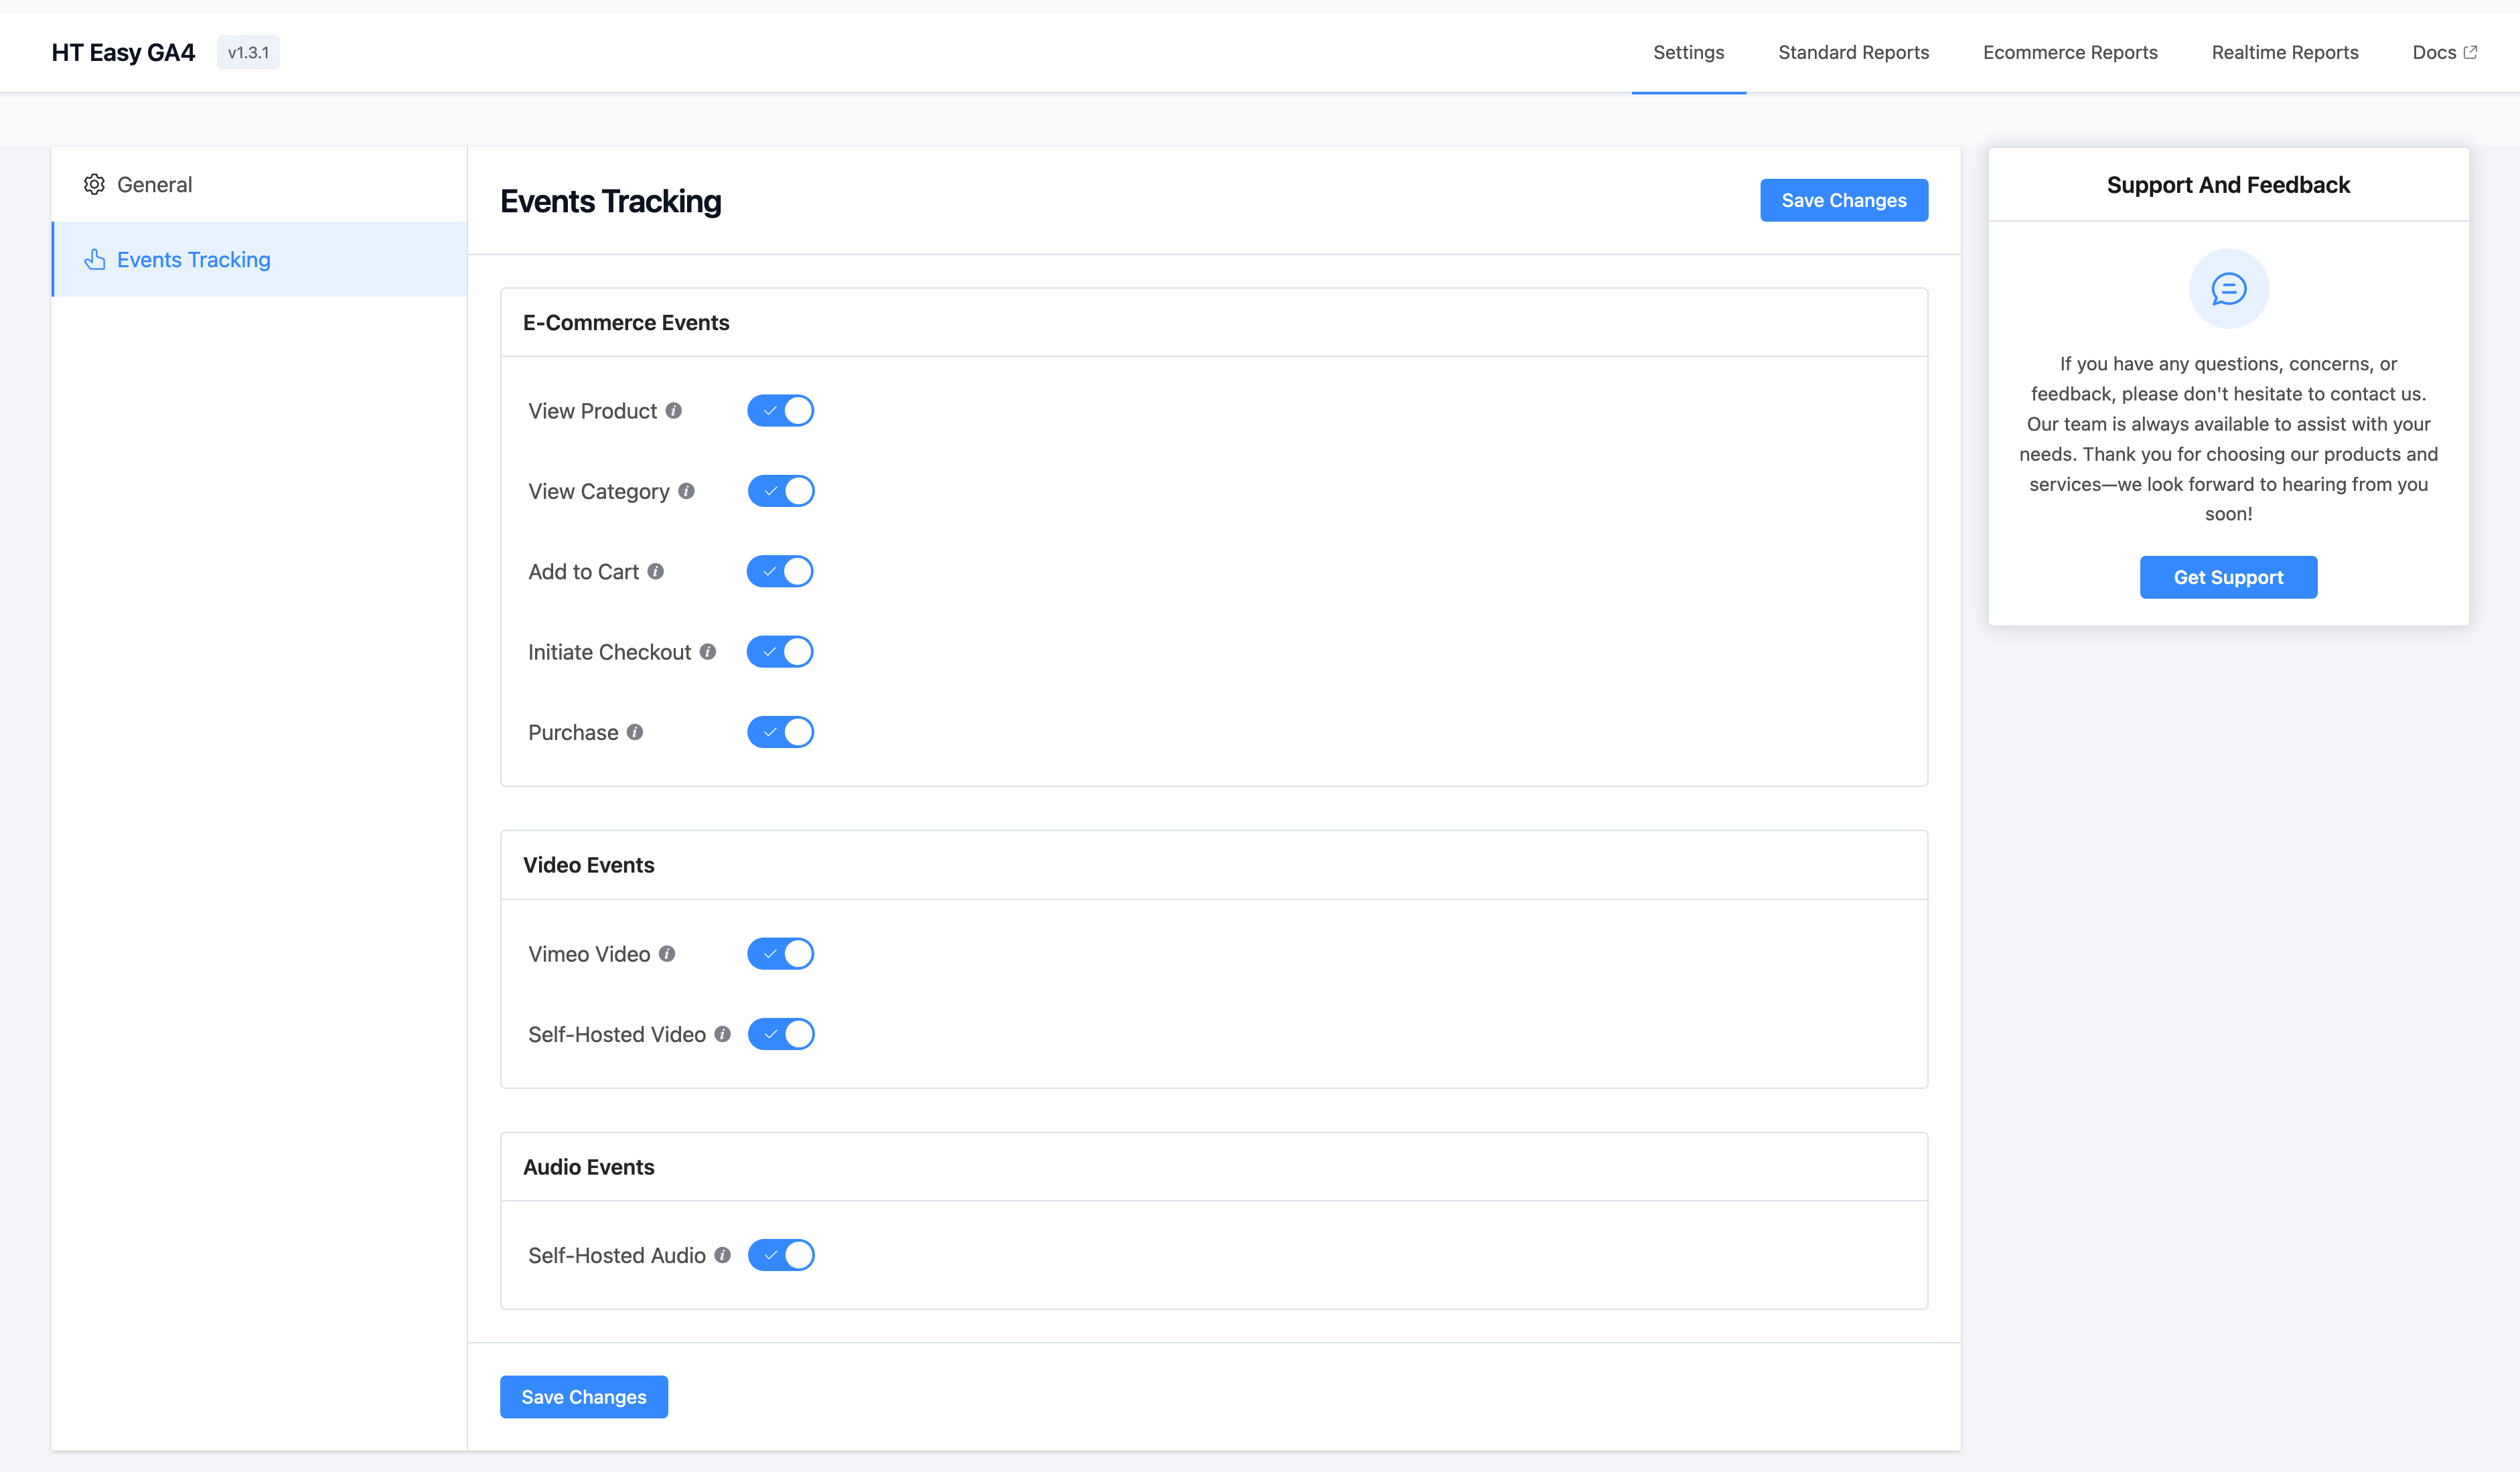Click the info icon beside Initiate Checkout

(x=708, y=652)
